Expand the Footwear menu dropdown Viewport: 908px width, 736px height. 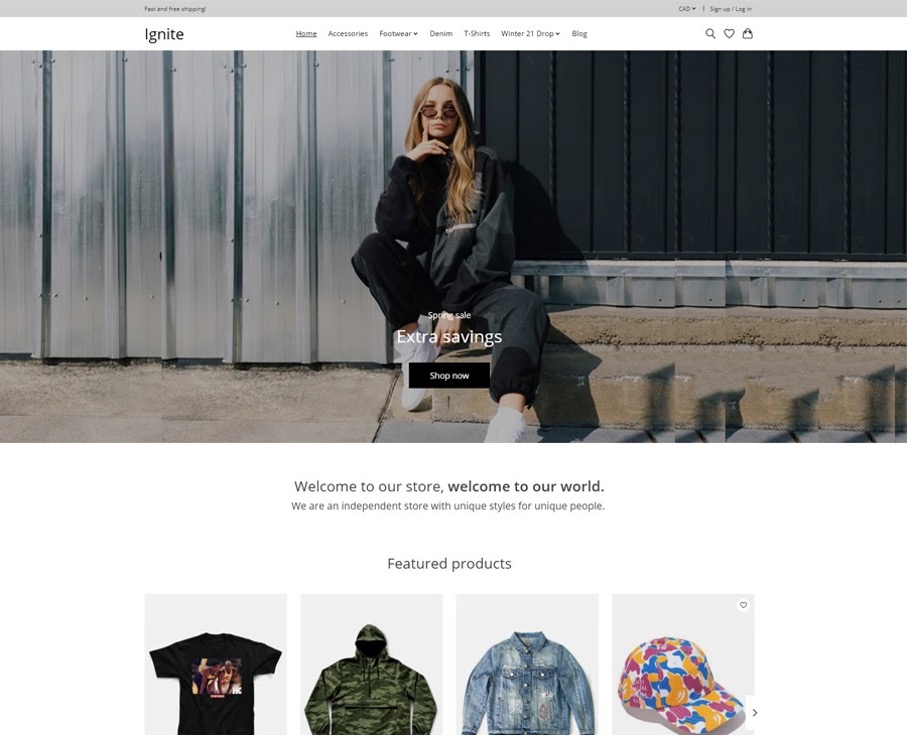coord(398,34)
